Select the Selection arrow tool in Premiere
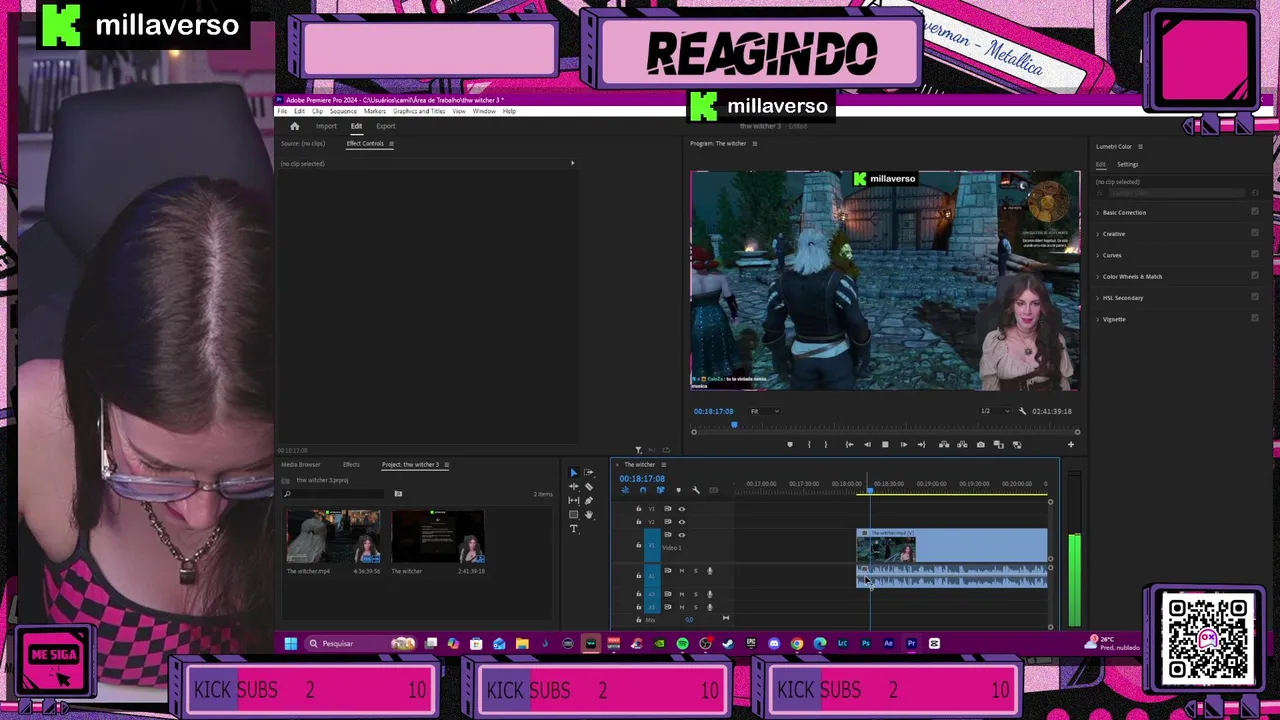The width and height of the screenshot is (1280, 720). (574, 472)
